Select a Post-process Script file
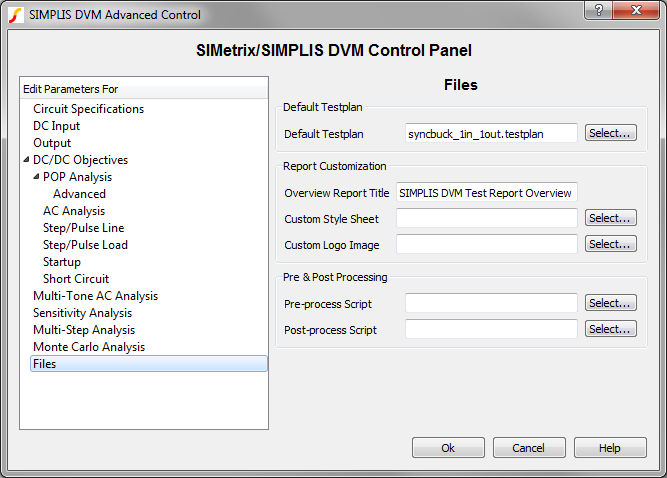 [x=610, y=329]
